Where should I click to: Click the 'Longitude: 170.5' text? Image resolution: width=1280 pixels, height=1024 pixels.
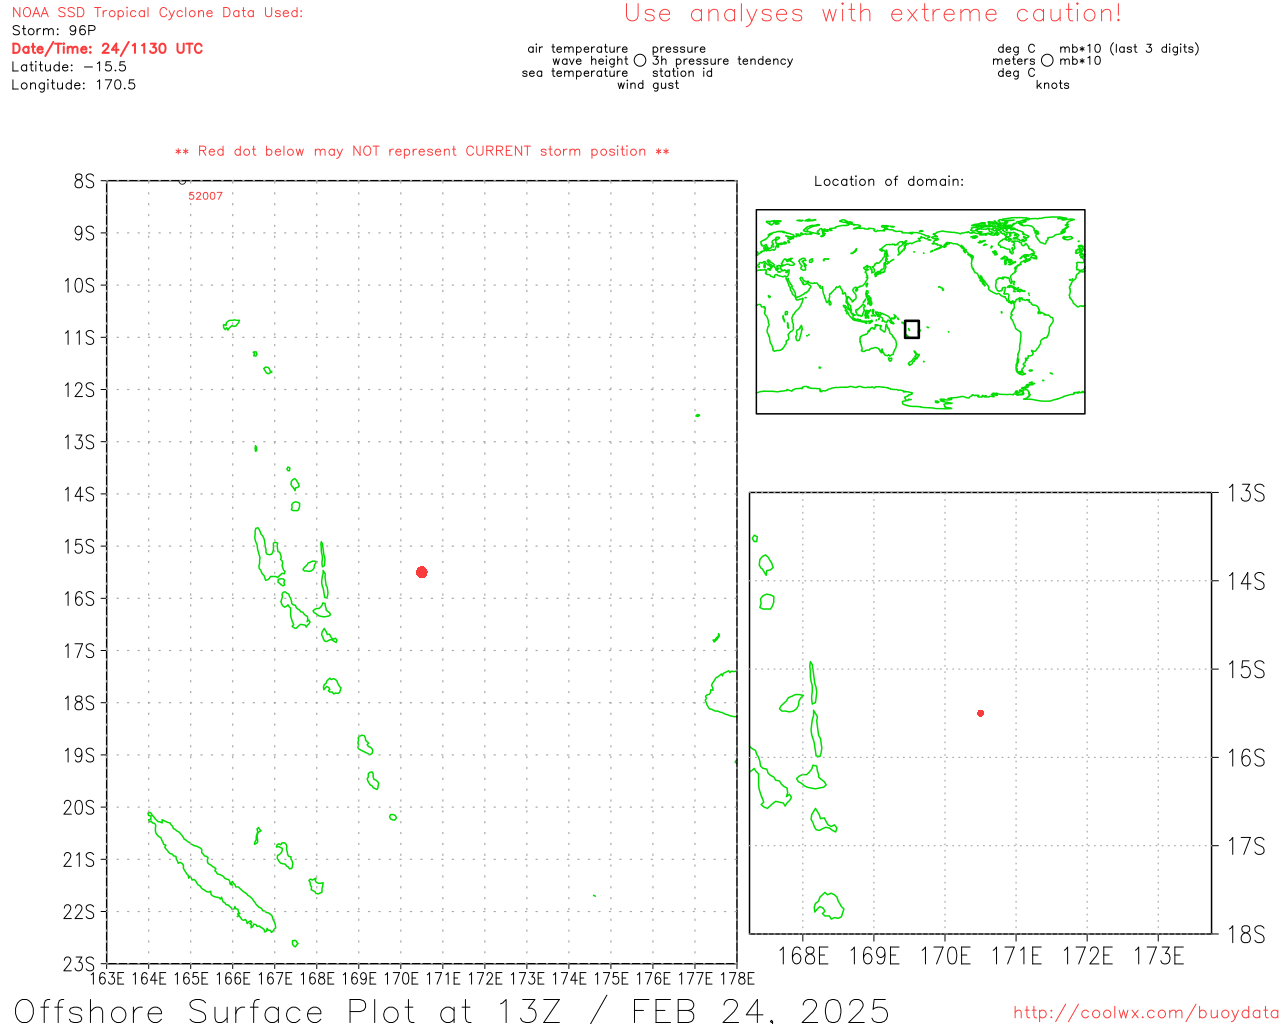coord(74,85)
